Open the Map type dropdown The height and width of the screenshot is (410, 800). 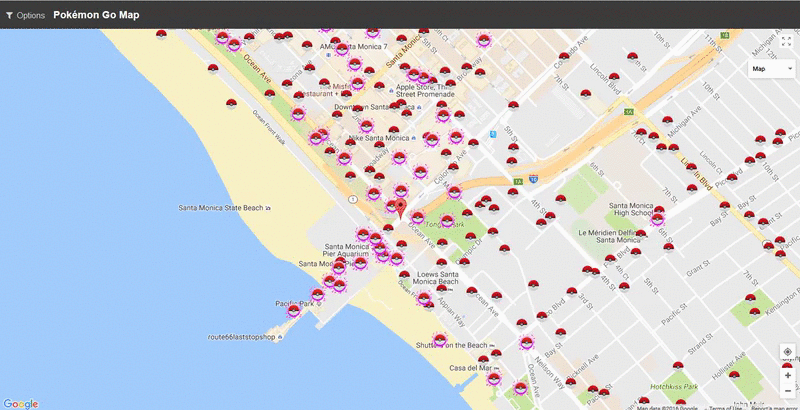771,69
